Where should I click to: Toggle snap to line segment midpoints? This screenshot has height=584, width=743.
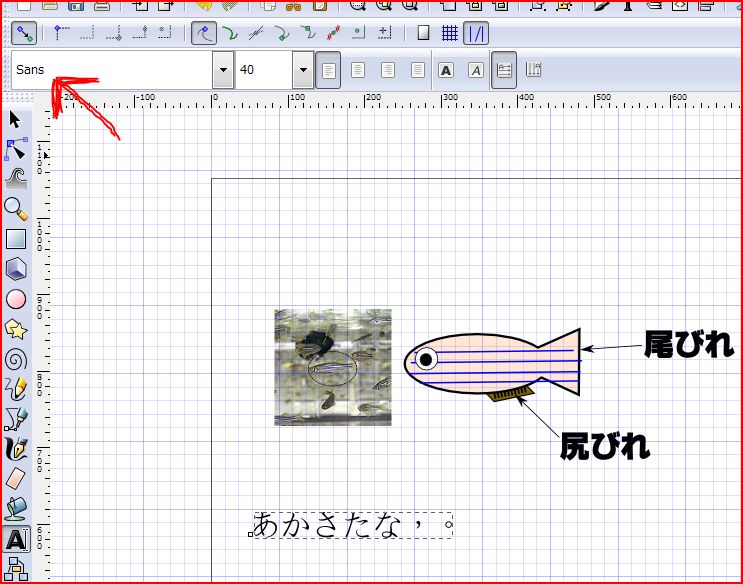click(334, 33)
